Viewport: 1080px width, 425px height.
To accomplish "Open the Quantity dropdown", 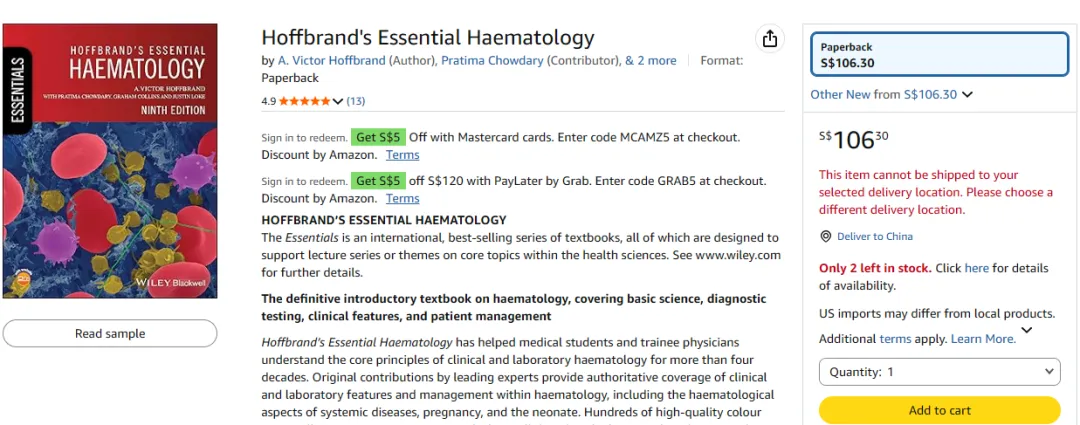I will pos(939,372).
